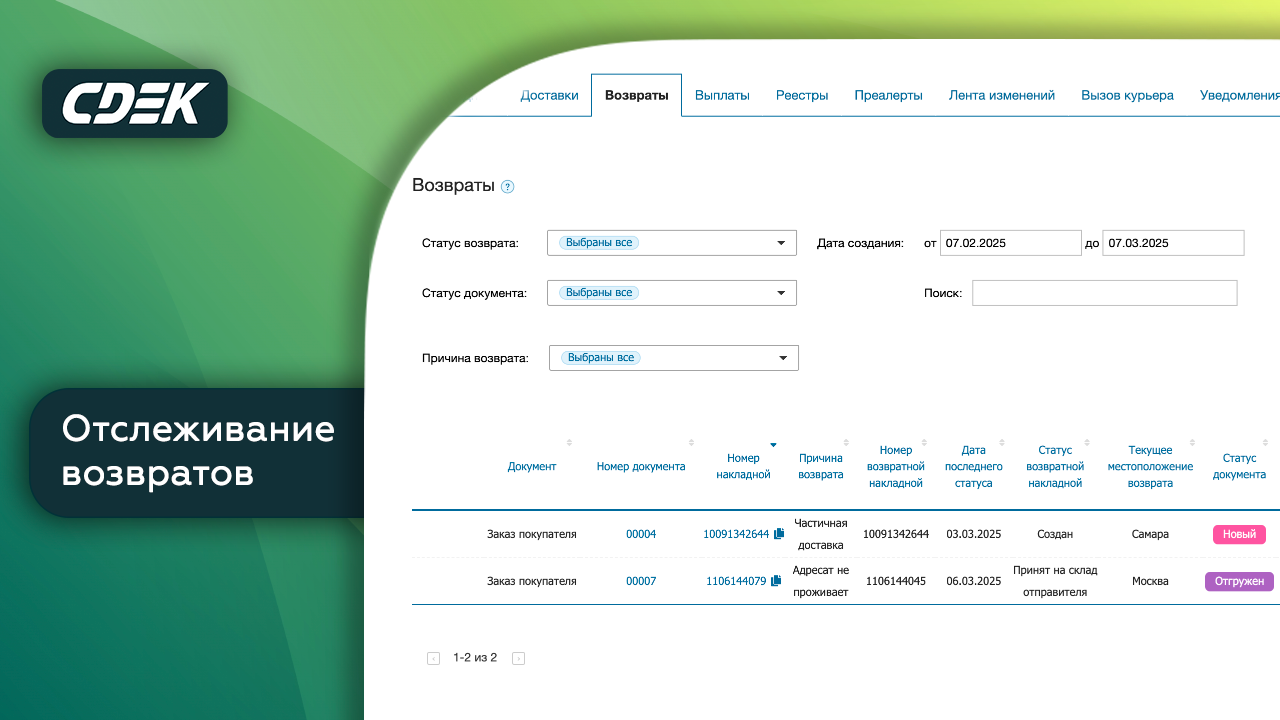Sort by Номер накладной column arrow
Viewport: 1280px width, 720px height.
(772, 444)
